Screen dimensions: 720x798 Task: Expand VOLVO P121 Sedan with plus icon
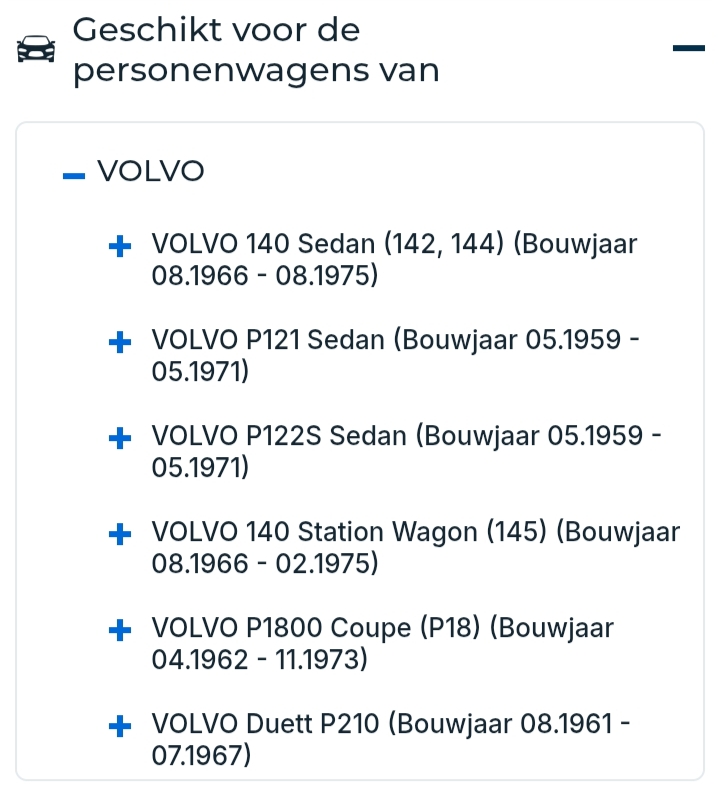tap(120, 342)
